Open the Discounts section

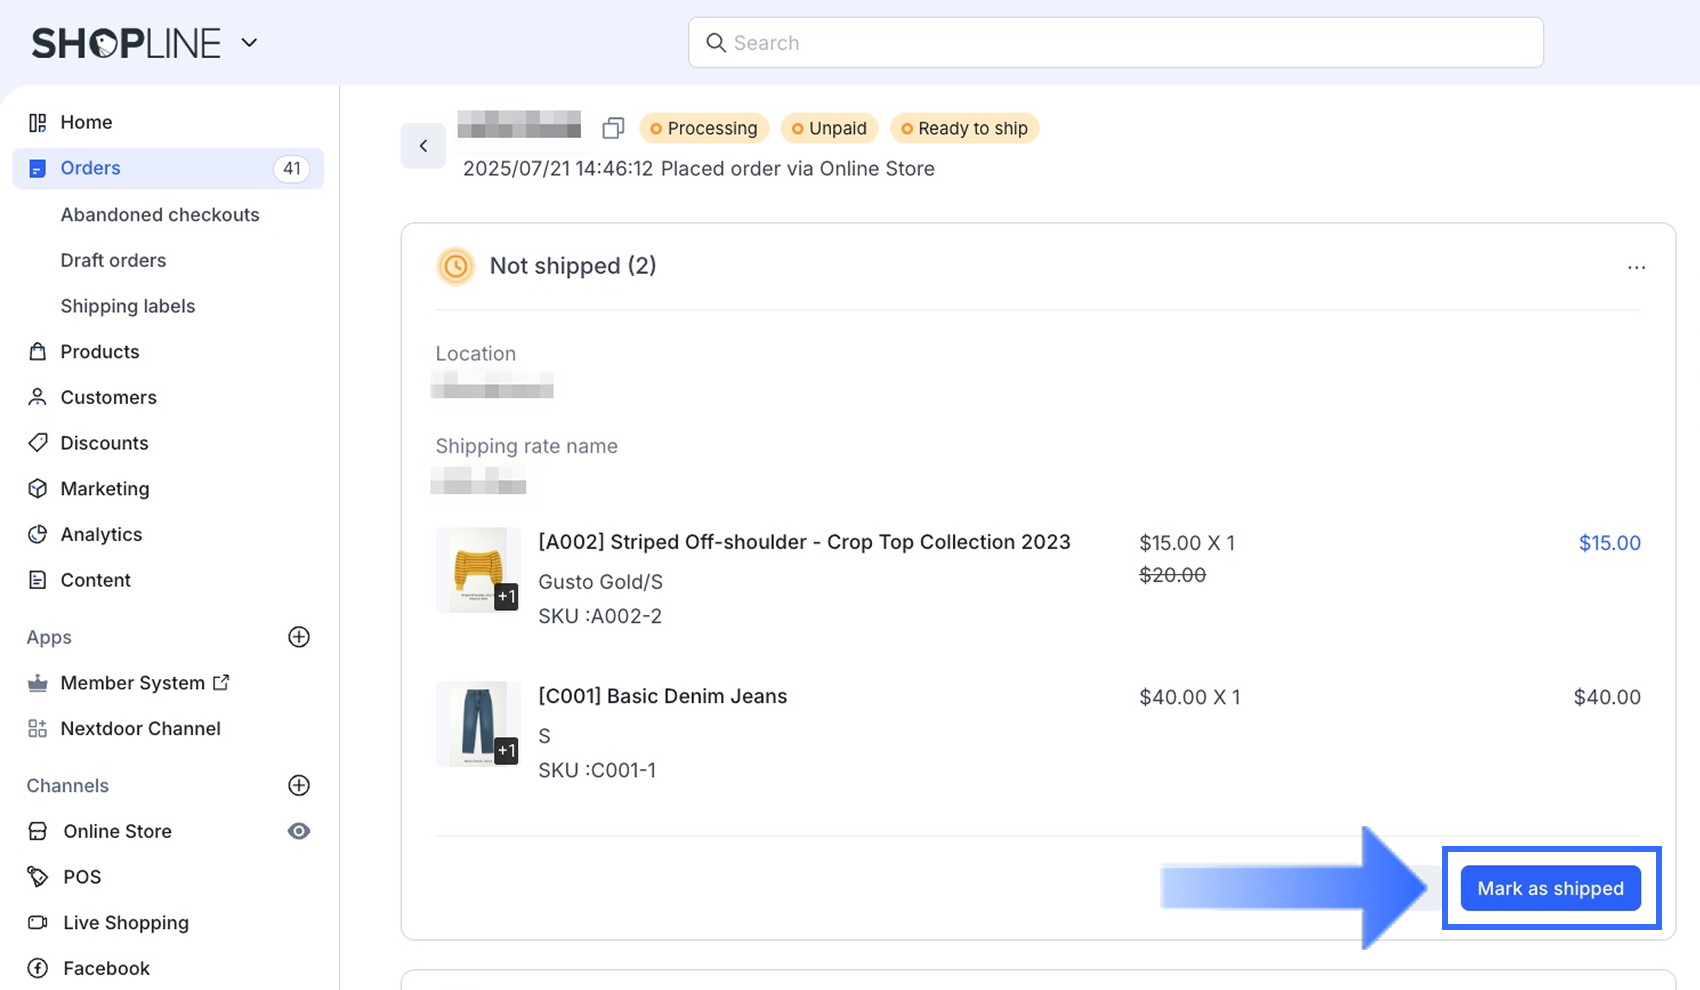click(105, 443)
